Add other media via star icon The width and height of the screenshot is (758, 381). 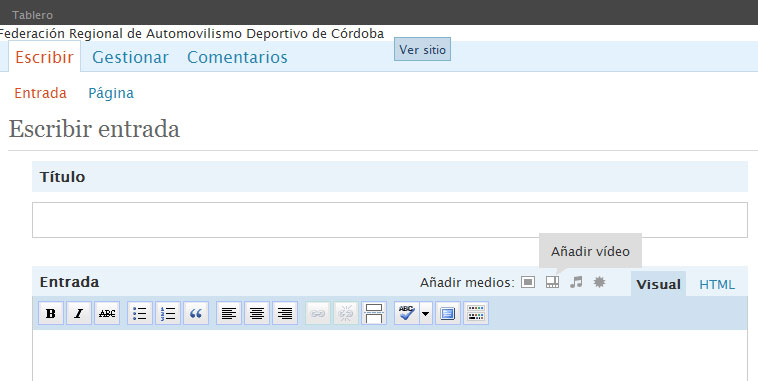pos(599,282)
